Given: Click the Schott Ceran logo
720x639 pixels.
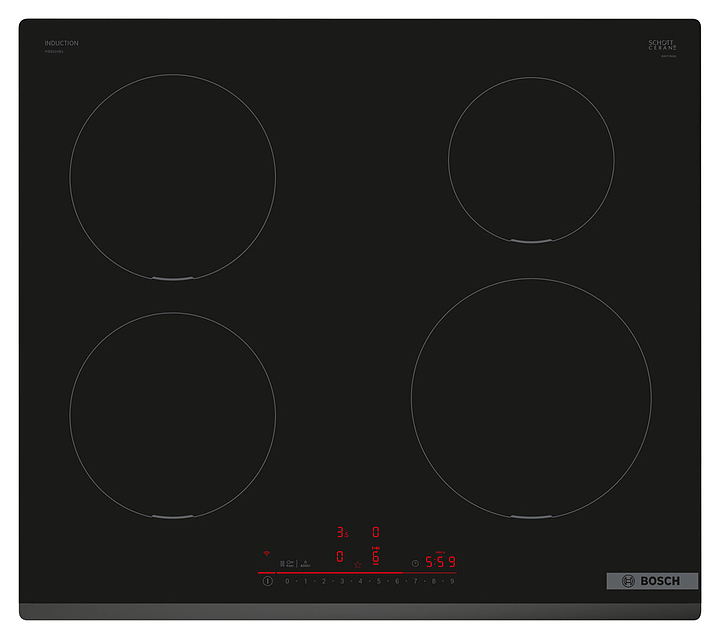Looking at the screenshot, I should pos(662,46).
